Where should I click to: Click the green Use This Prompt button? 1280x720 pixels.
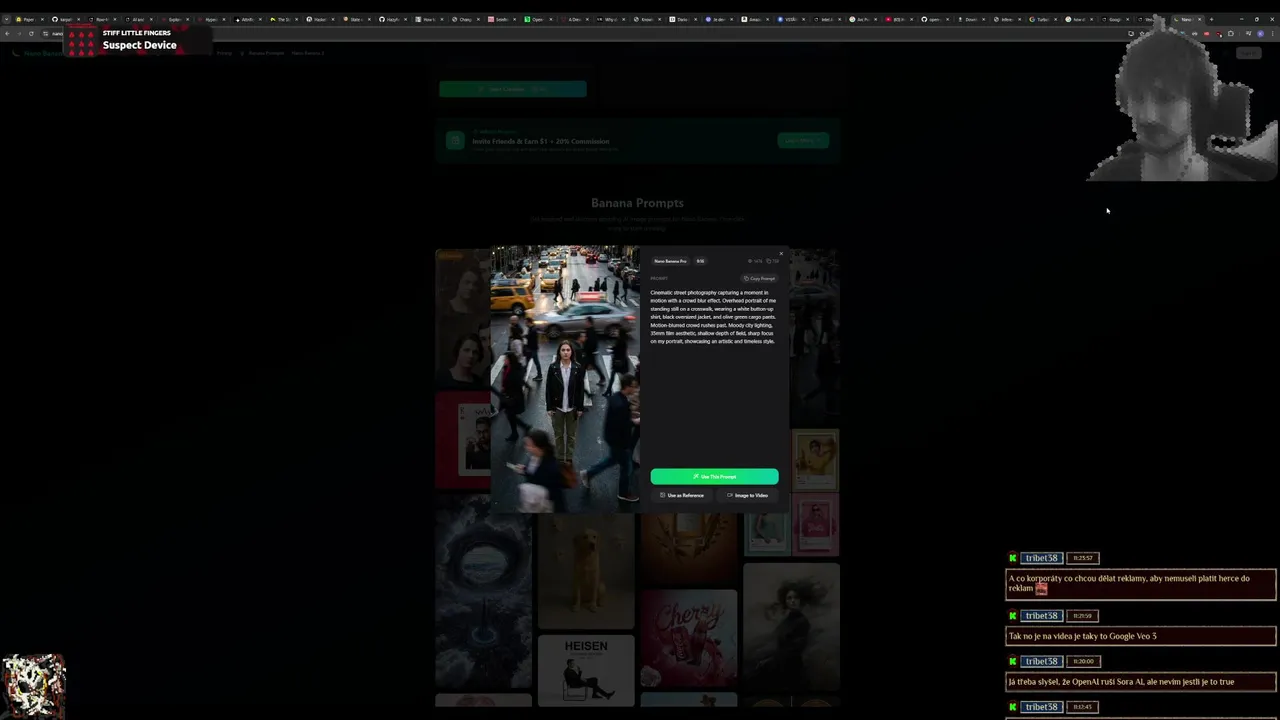714,477
